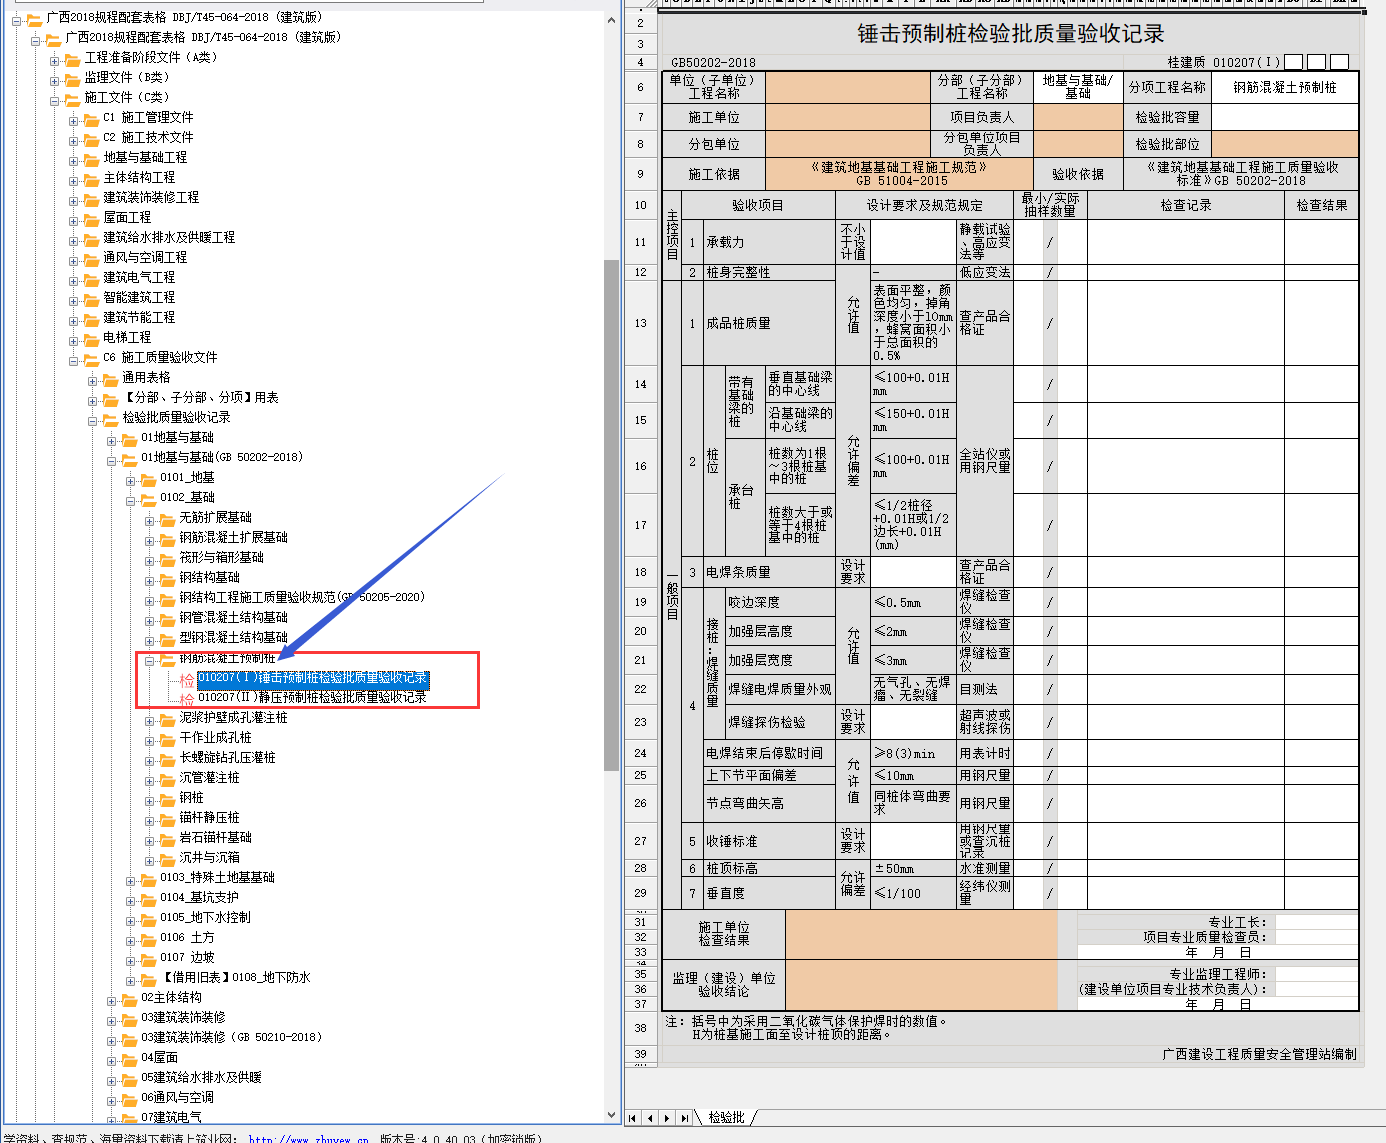The width and height of the screenshot is (1386, 1143).
Task: Collapse the C6 施工质量验收文件 node
Action: (x=74, y=360)
